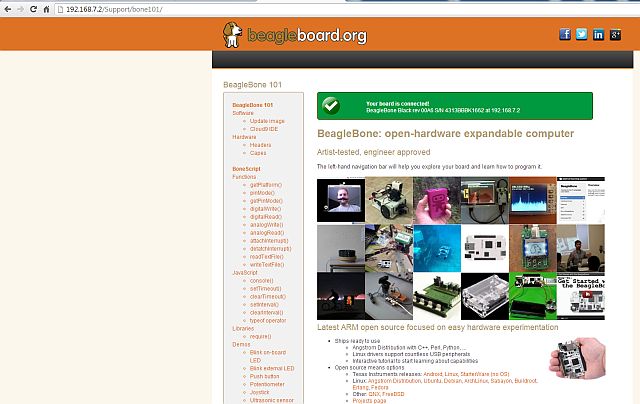Open the clearInterval() JavaScript link

pos(266,313)
